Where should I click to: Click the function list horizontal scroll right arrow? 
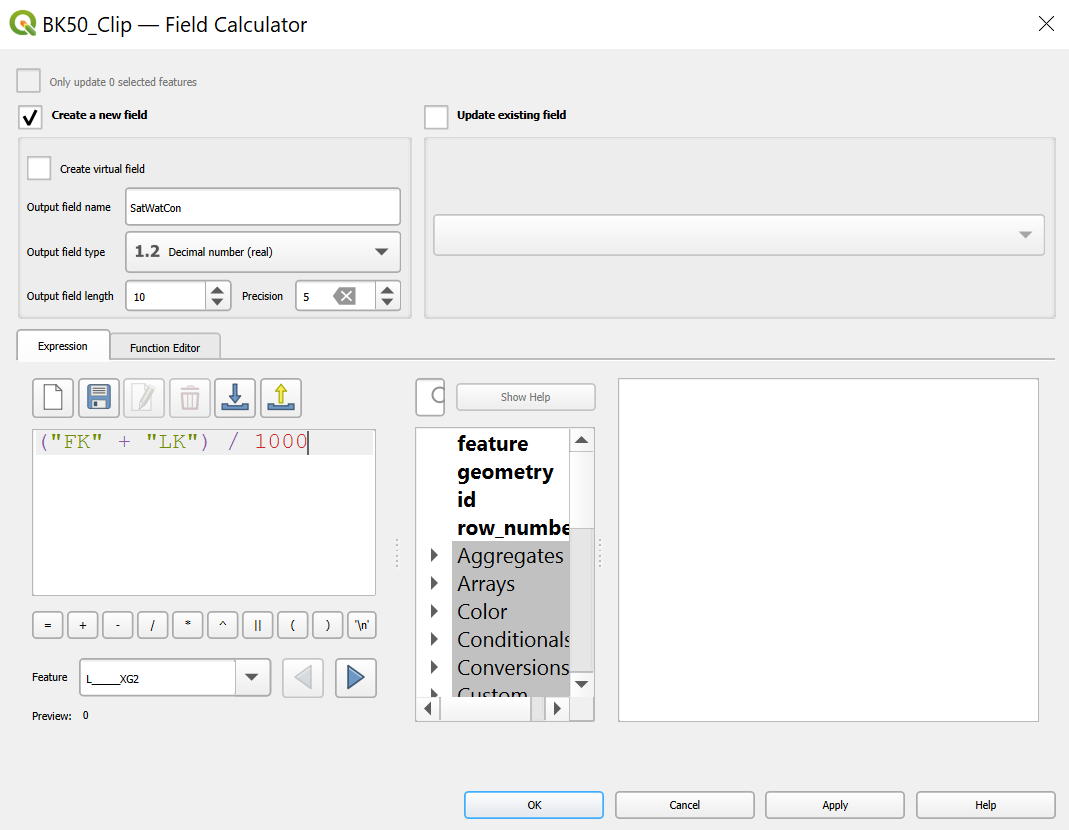pos(557,709)
